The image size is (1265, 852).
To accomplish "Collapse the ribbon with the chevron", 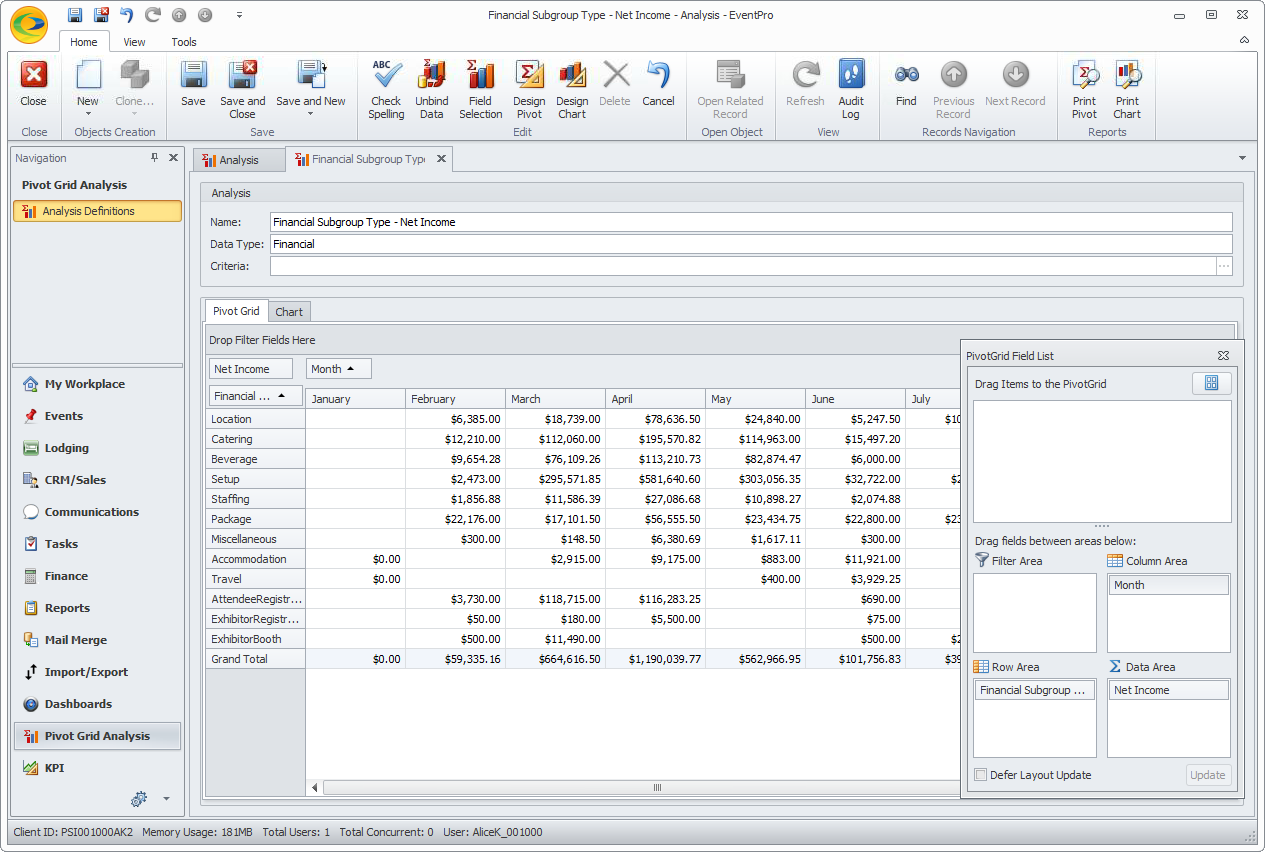I will [x=1244, y=41].
